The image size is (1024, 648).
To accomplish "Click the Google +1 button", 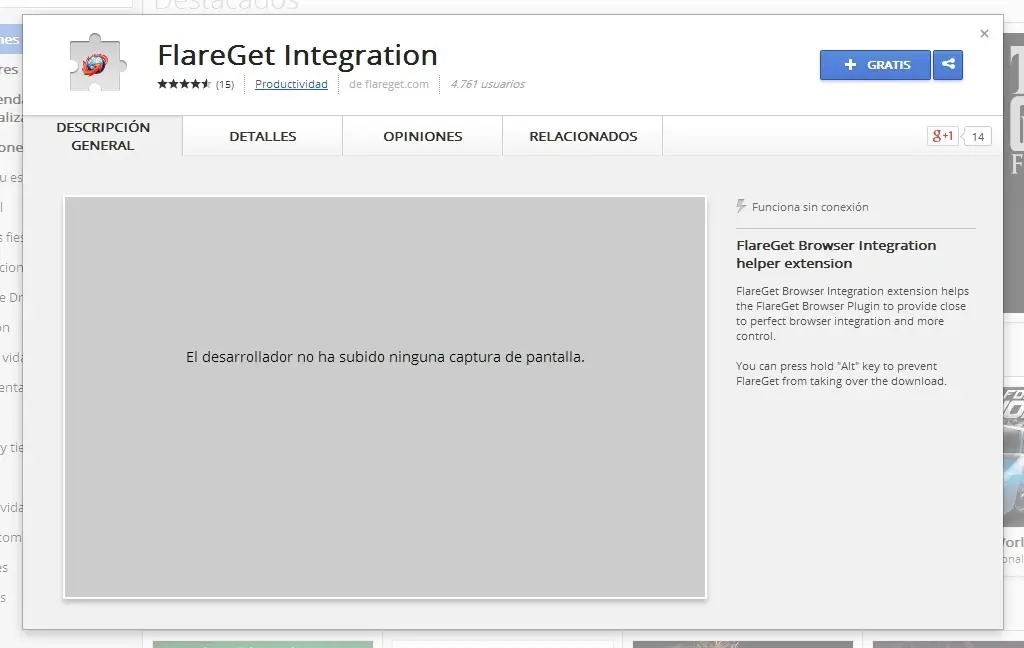I will pos(942,136).
